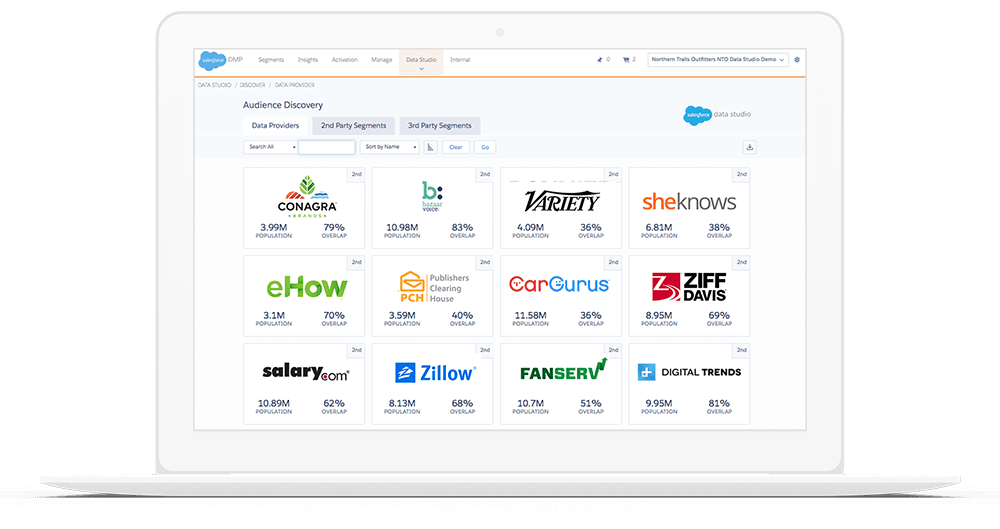
Task: Open the SheKnows provider card
Action: [x=689, y=208]
